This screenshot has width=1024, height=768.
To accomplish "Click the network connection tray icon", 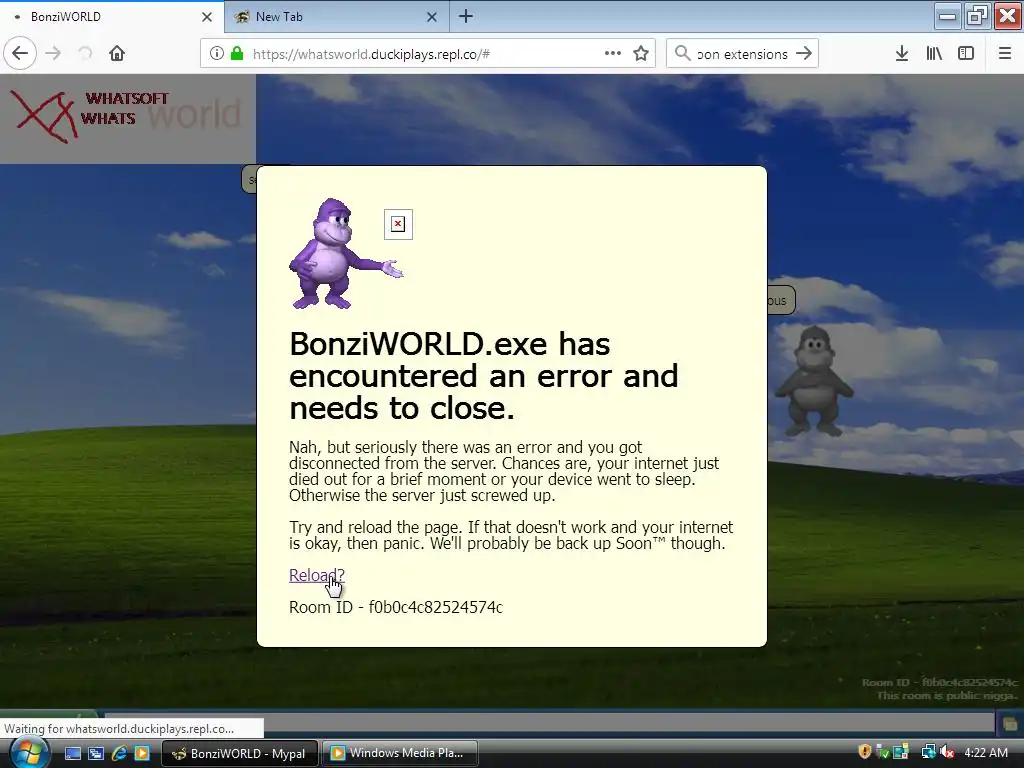I will (x=928, y=752).
